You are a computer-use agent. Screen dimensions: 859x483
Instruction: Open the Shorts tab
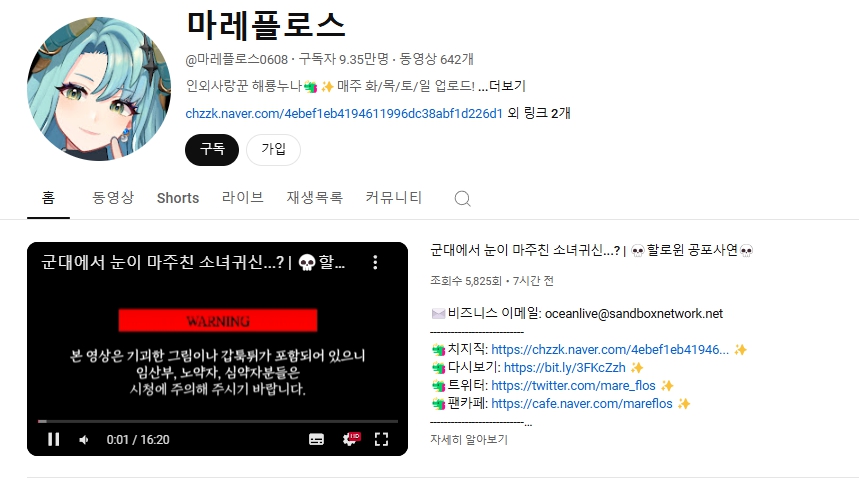[x=178, y=198]
